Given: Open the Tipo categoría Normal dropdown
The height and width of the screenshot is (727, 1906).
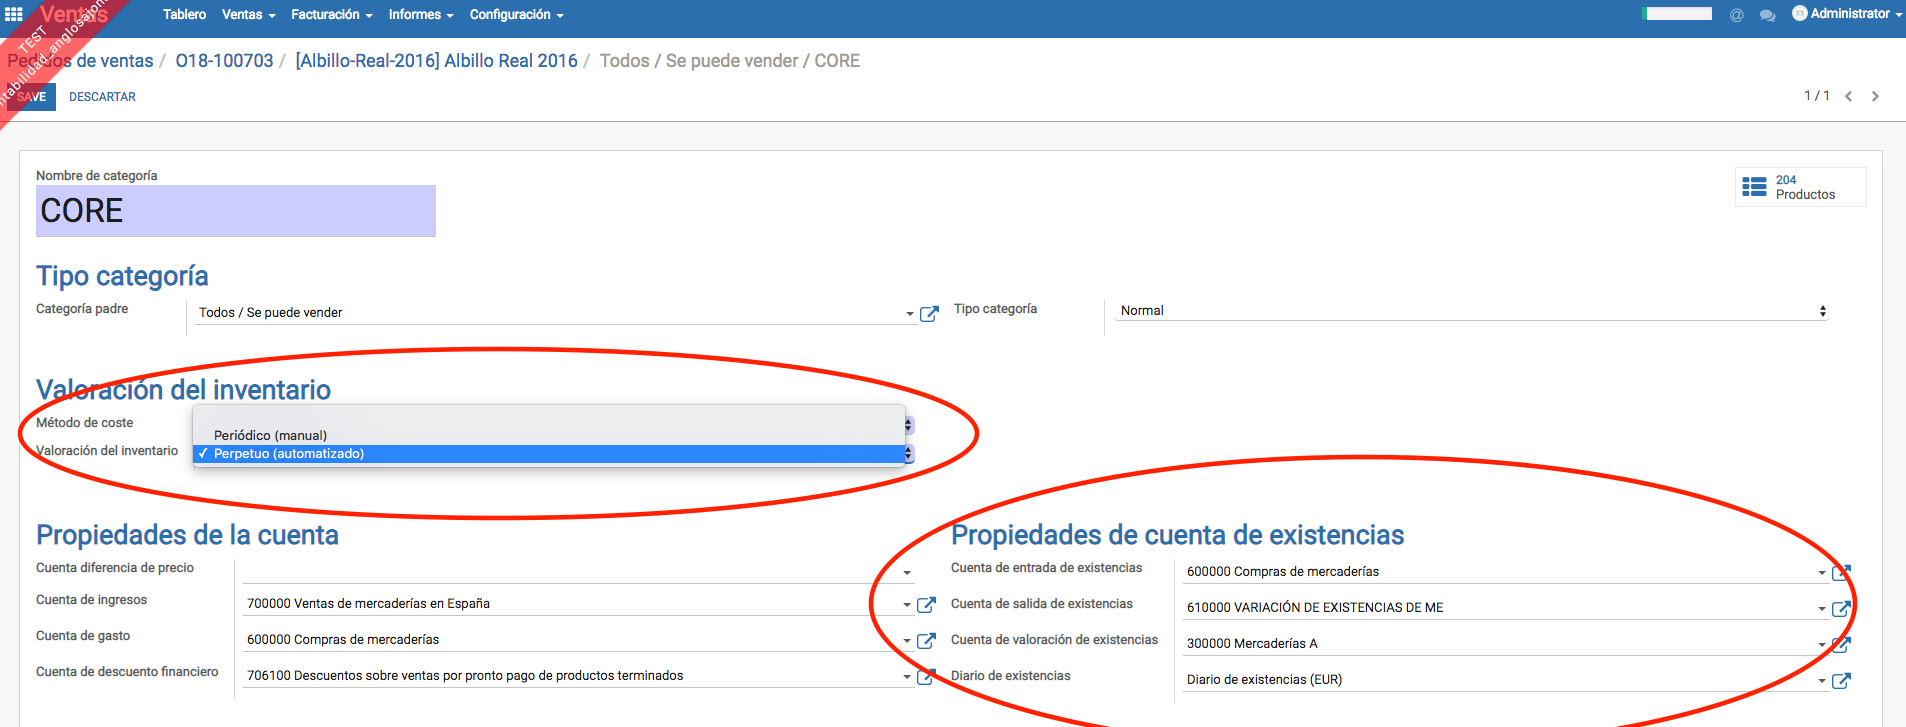Looking at the screenshot, I should [x=1470, y=311].
